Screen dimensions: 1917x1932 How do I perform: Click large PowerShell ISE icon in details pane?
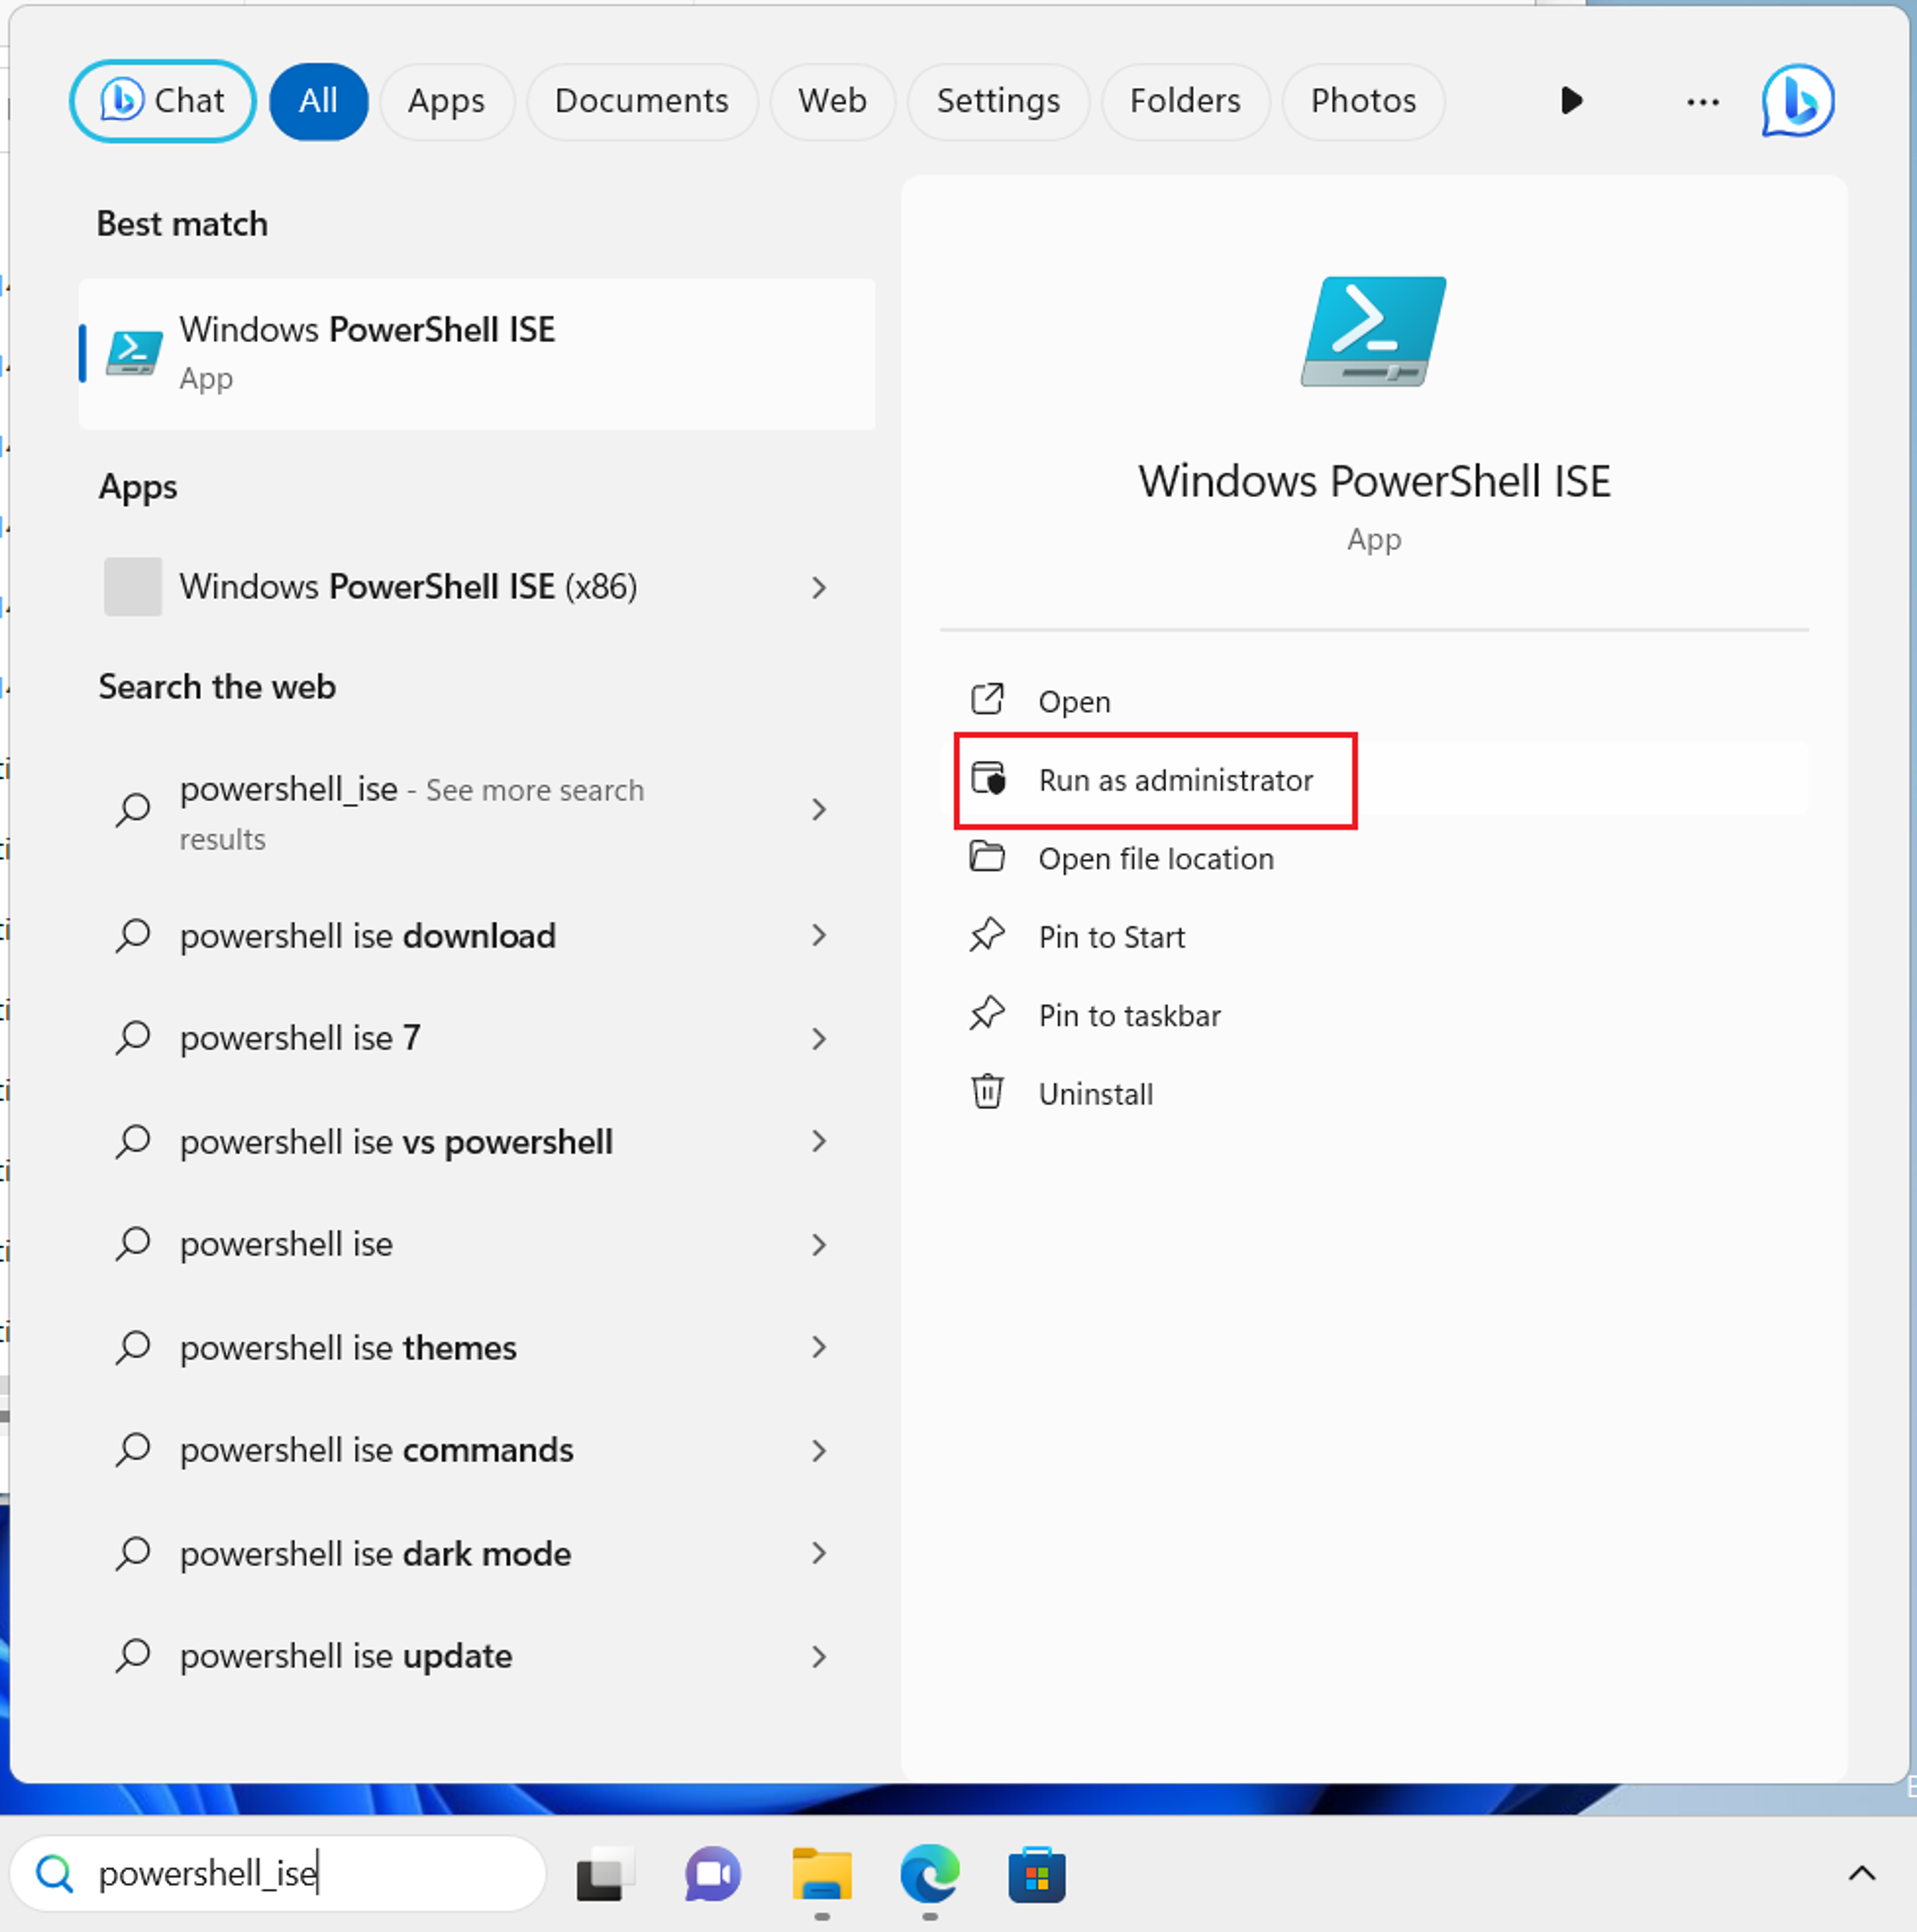[x=1373, y=331]
